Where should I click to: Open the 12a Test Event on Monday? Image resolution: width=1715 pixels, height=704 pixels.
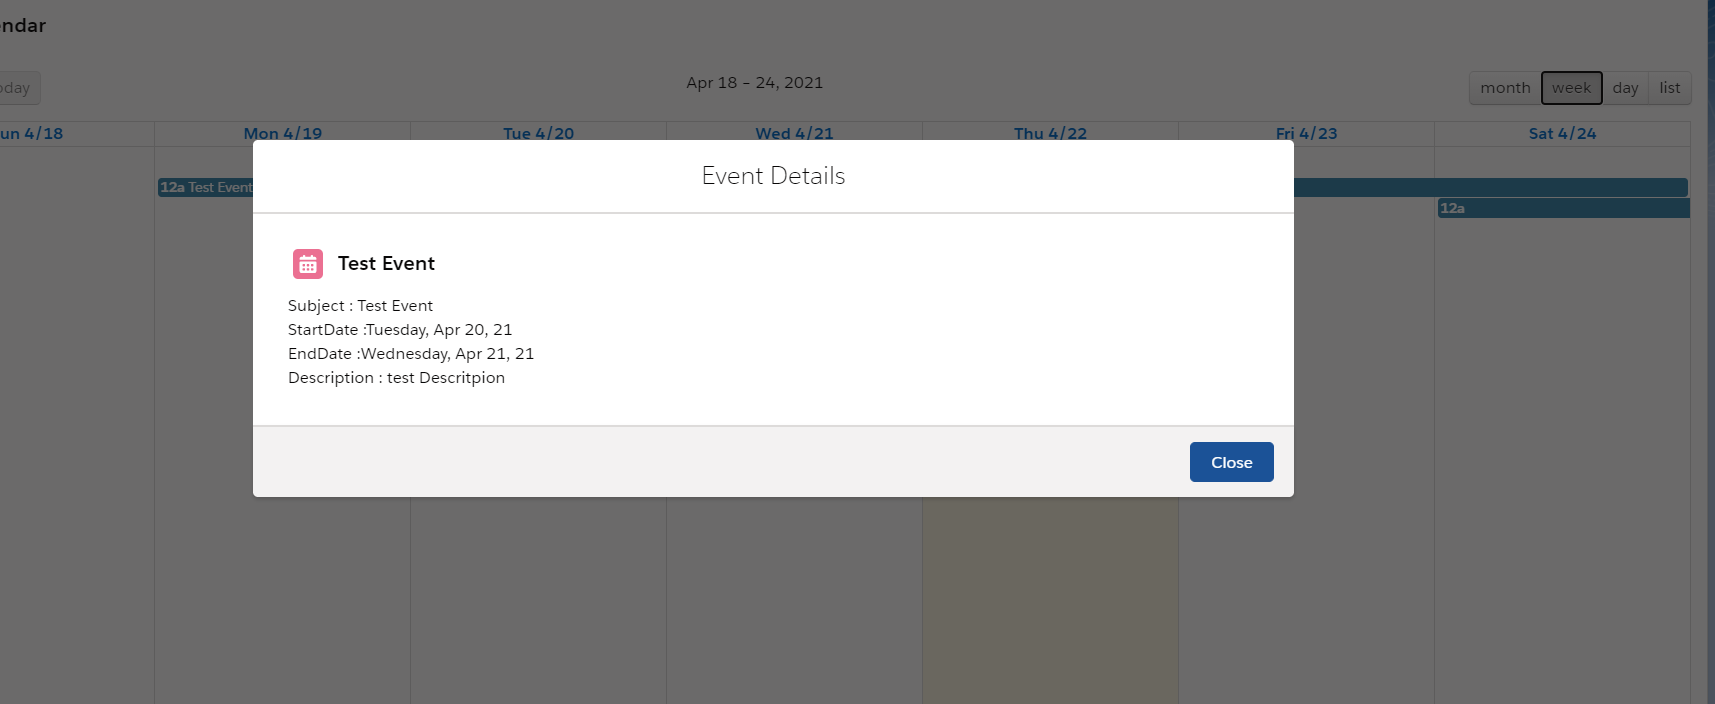pos(205,187)
